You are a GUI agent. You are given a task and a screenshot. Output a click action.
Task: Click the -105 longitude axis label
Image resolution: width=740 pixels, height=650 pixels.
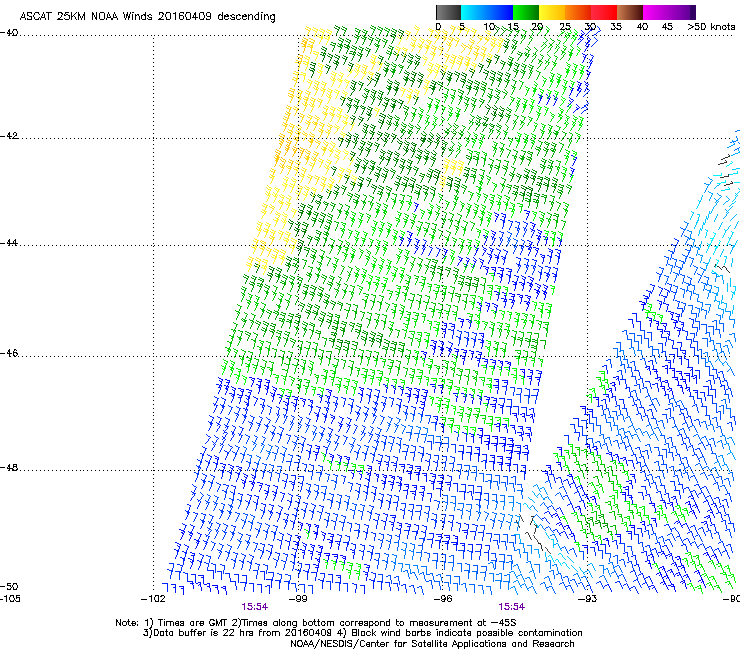coord(10,599)
